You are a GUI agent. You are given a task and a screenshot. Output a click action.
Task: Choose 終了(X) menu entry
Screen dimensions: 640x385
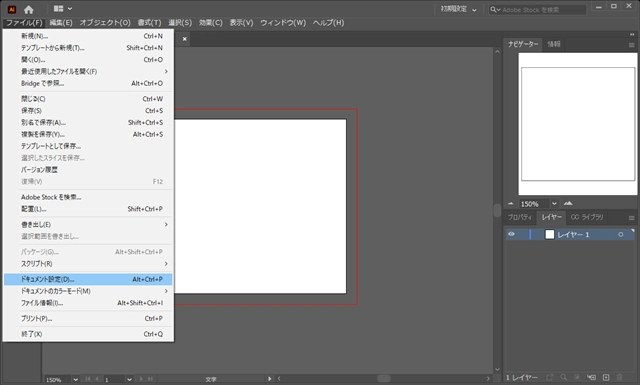(88, 334)
